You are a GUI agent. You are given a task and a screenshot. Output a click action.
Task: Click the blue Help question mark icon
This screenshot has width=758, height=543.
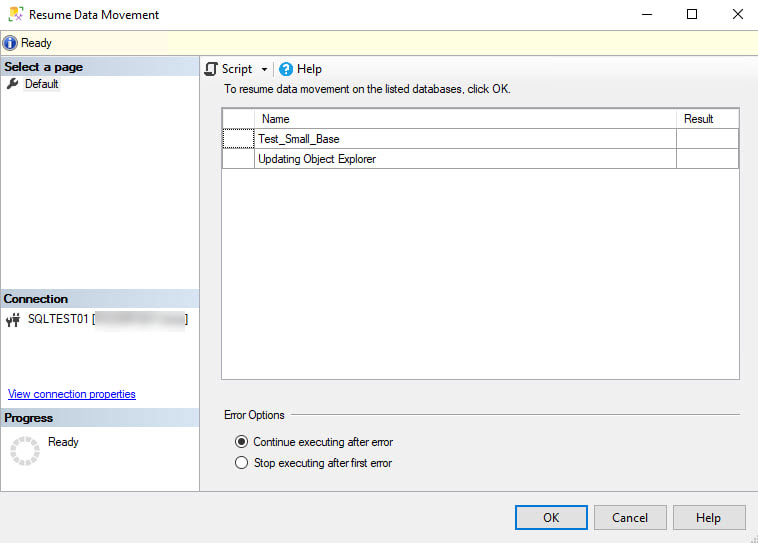[x=286, y=69]
